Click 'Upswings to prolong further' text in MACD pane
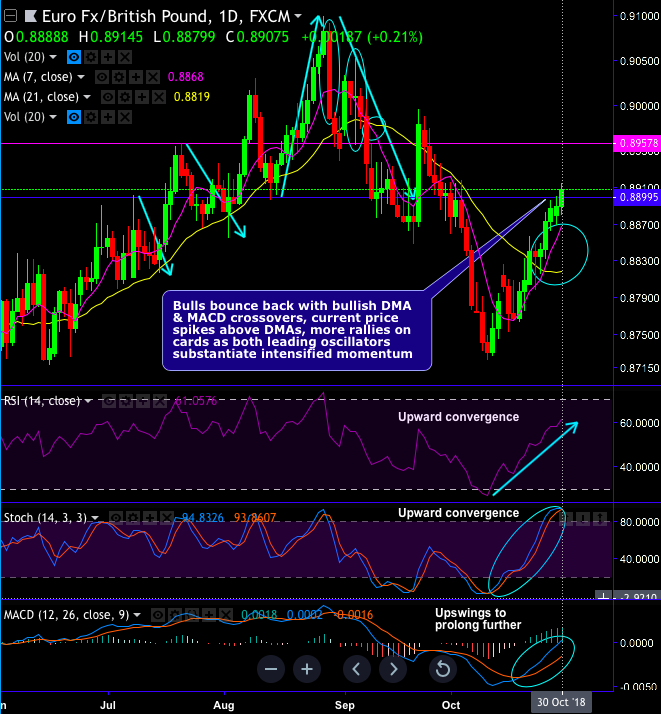 (x=478, y=619)
